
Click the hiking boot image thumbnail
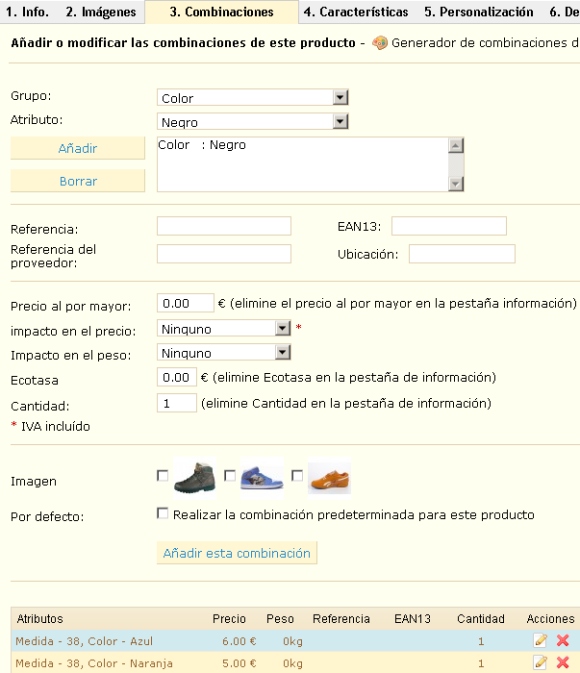pyautogui.click(x=194, y=478)
